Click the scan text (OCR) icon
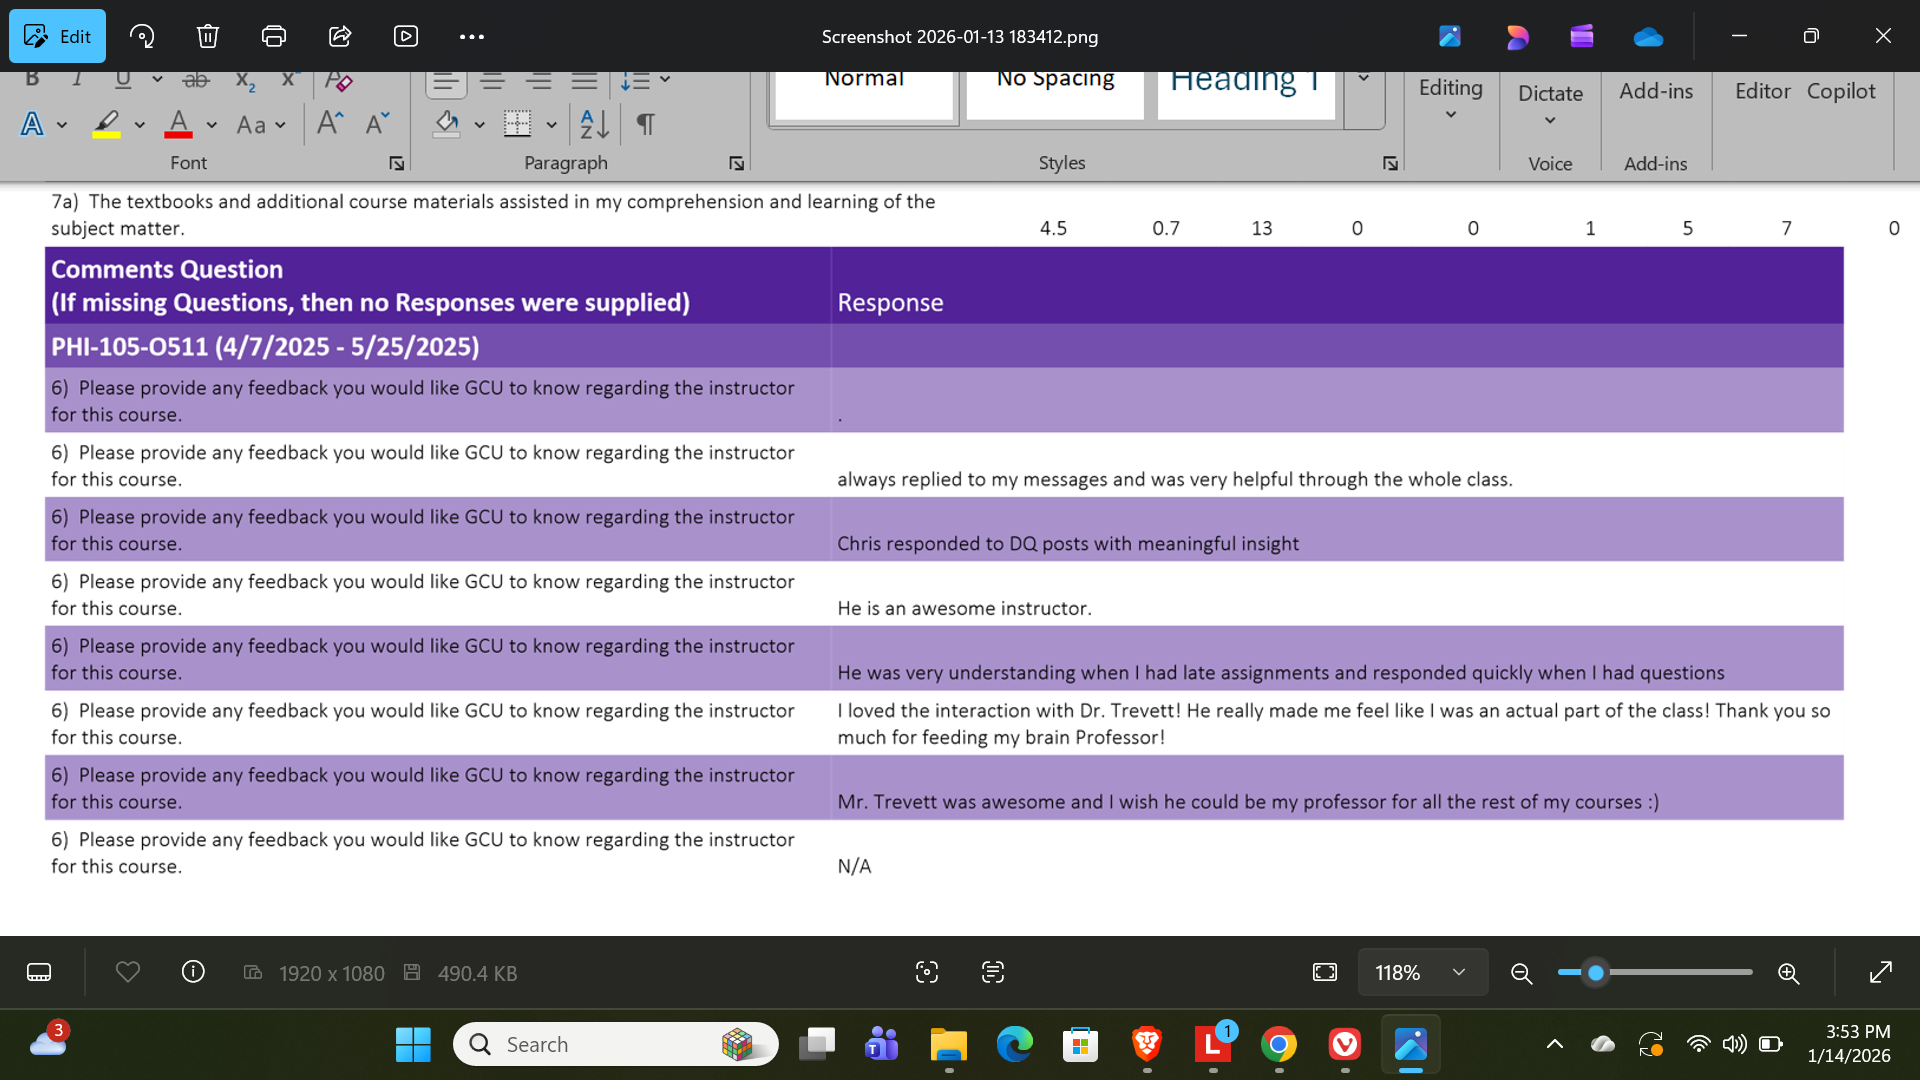This screenshot has height=1080, width=1920. point(992,972)
